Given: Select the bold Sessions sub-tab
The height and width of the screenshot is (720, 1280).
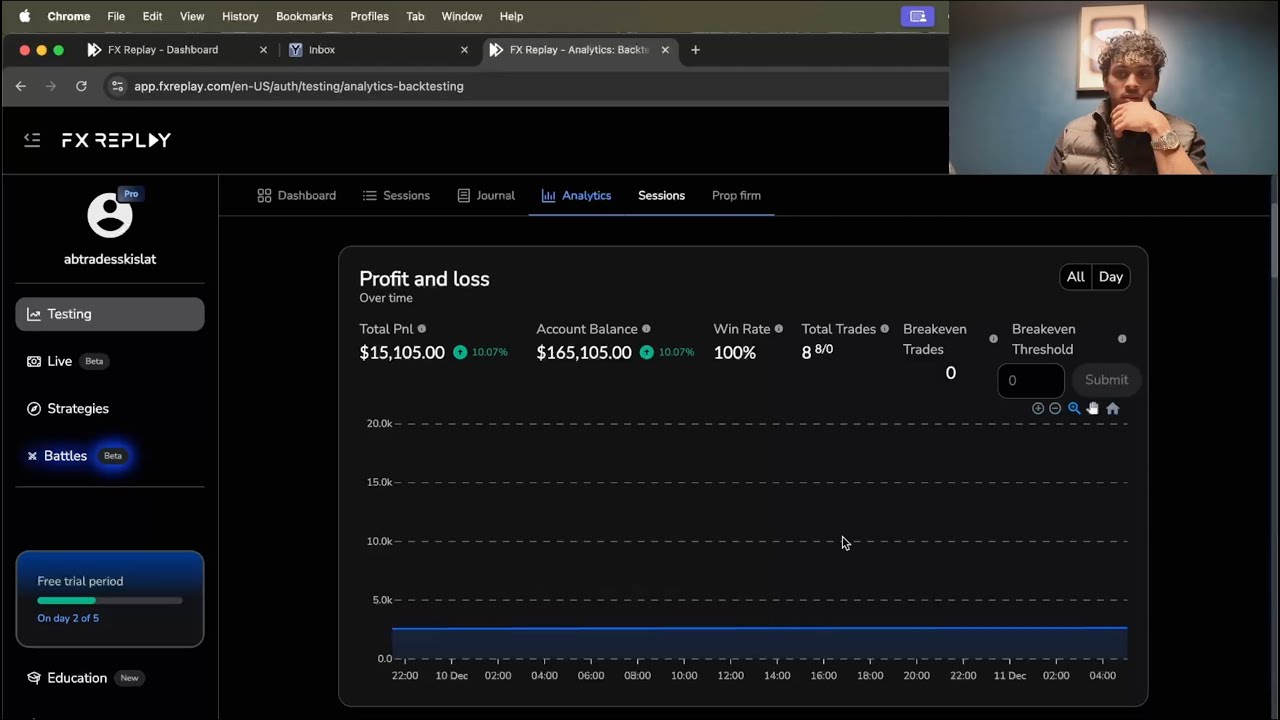Looking at the screenshot, I should [661, 196].
